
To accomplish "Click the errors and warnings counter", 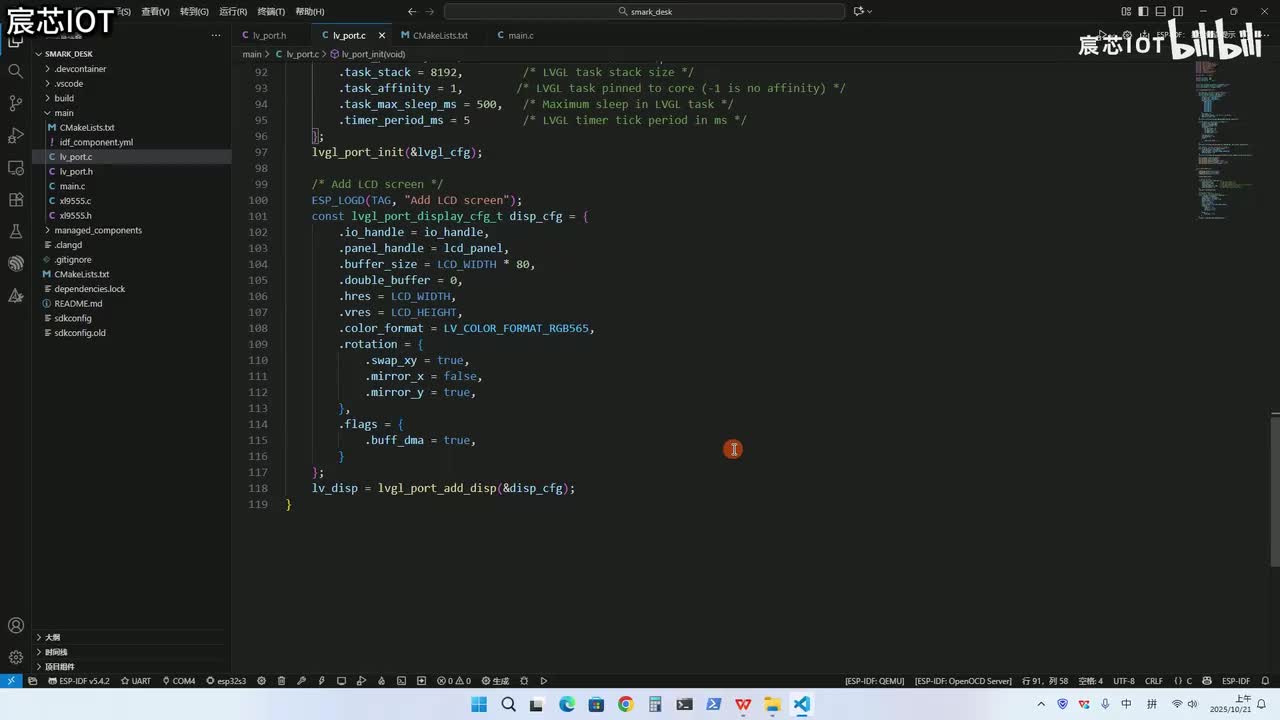I will point(454,681).
